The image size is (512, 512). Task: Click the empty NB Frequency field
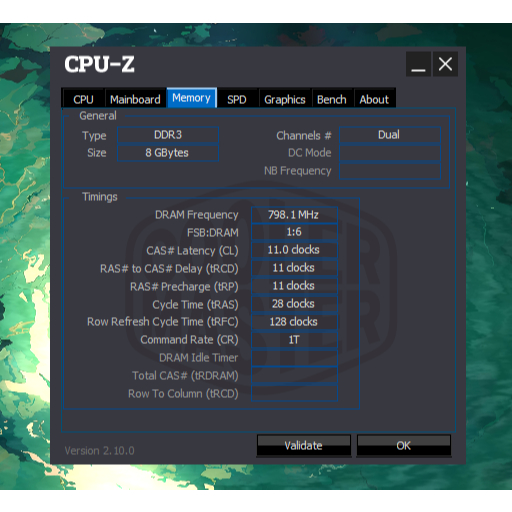(x=390, y=171)
